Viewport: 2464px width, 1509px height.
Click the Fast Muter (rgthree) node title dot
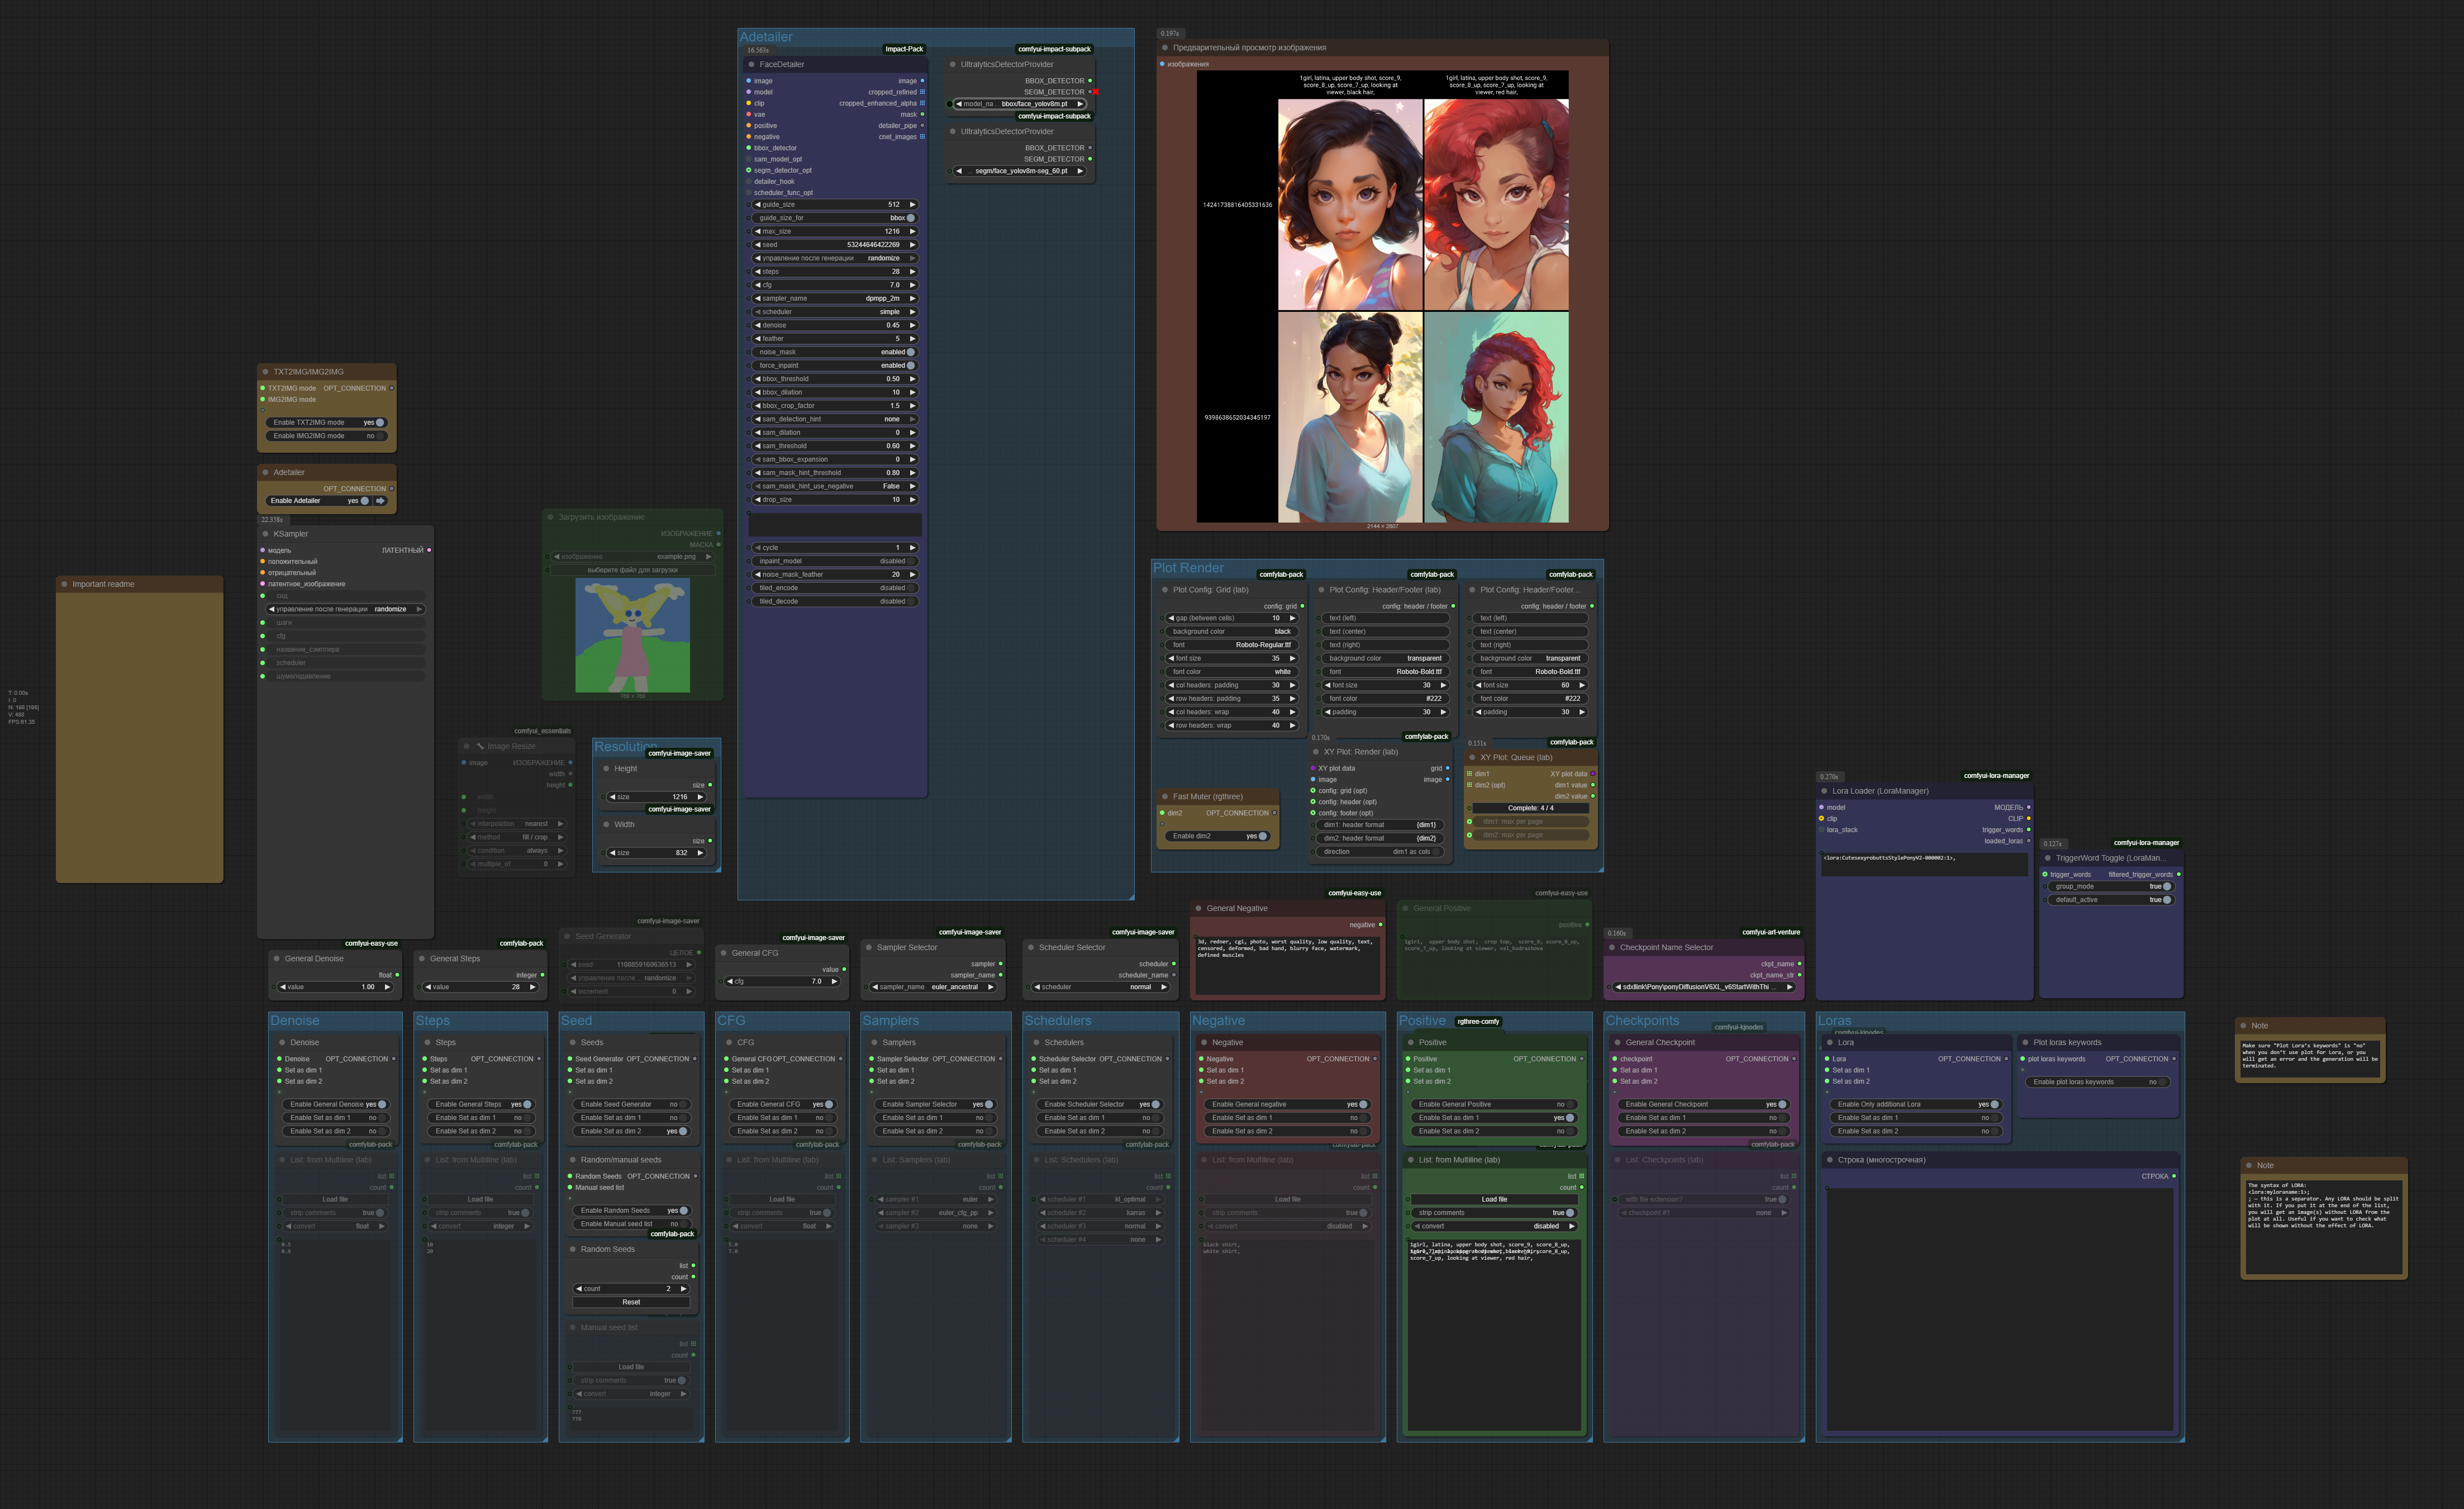click(1164, 797)
